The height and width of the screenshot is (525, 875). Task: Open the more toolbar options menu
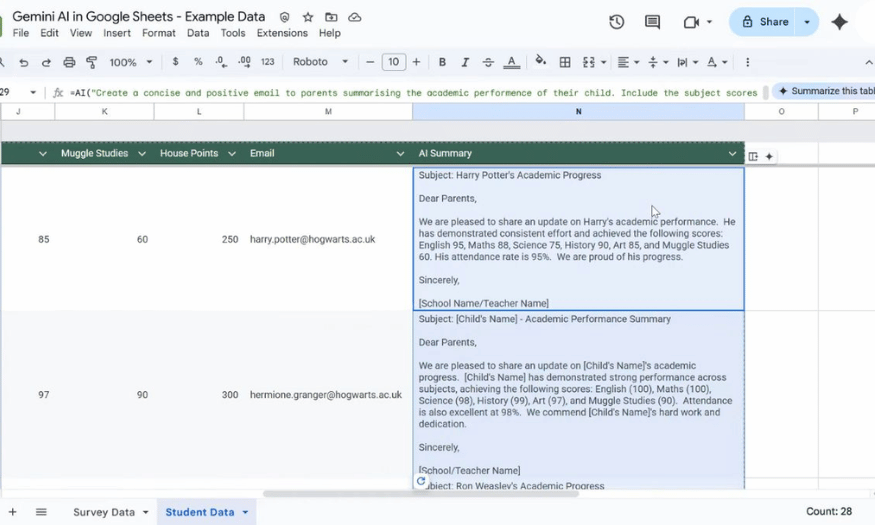pyautogui.click(x=747, y=62)
